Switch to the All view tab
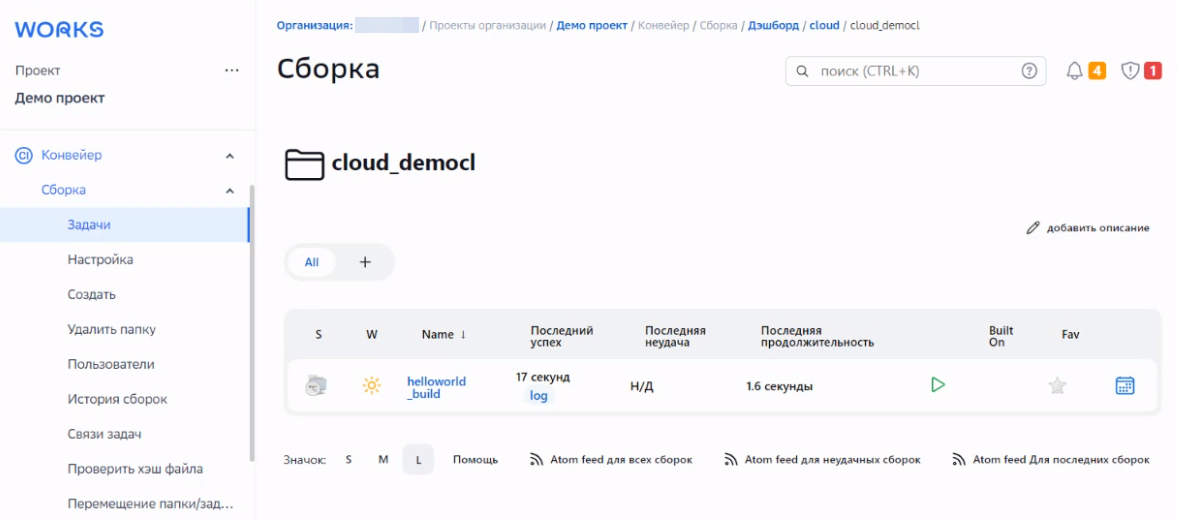Image resolution: width=1177 pixels, height=520 pixels. click(312, 262)
